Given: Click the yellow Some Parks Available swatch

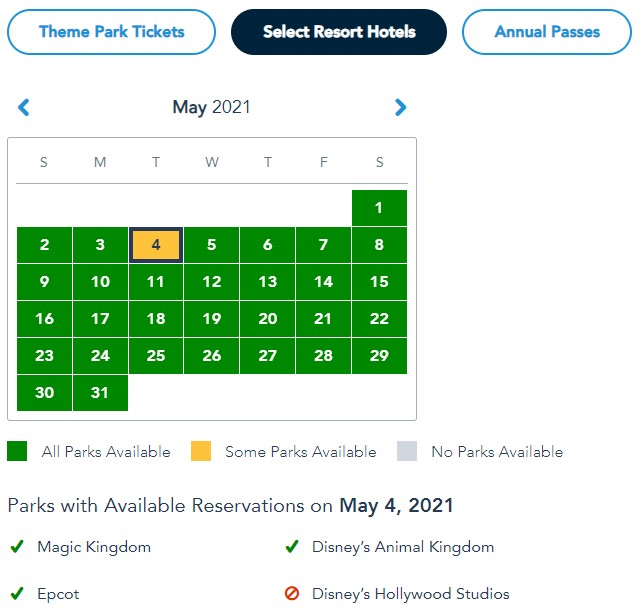Looking at the screenshot, I should coord(201,451).
